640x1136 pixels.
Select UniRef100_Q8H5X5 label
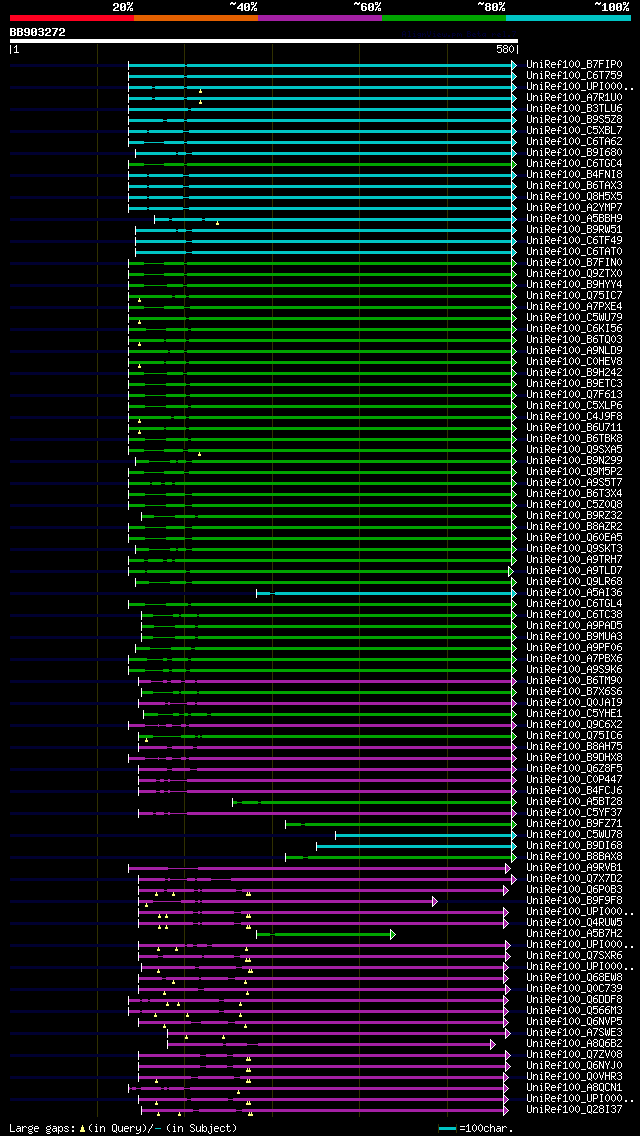coord(574,196)
